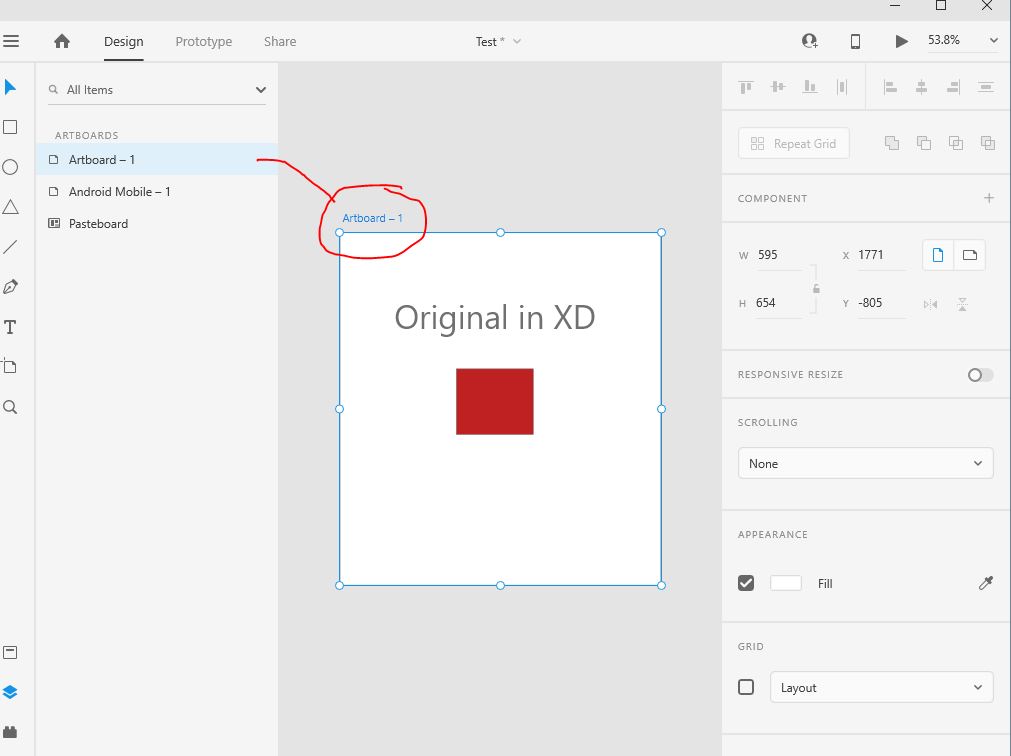Select Android Mobile – 1 in the artboards list
The height and width of the screenshot is (756, 1011).
(x=118, y=191)
